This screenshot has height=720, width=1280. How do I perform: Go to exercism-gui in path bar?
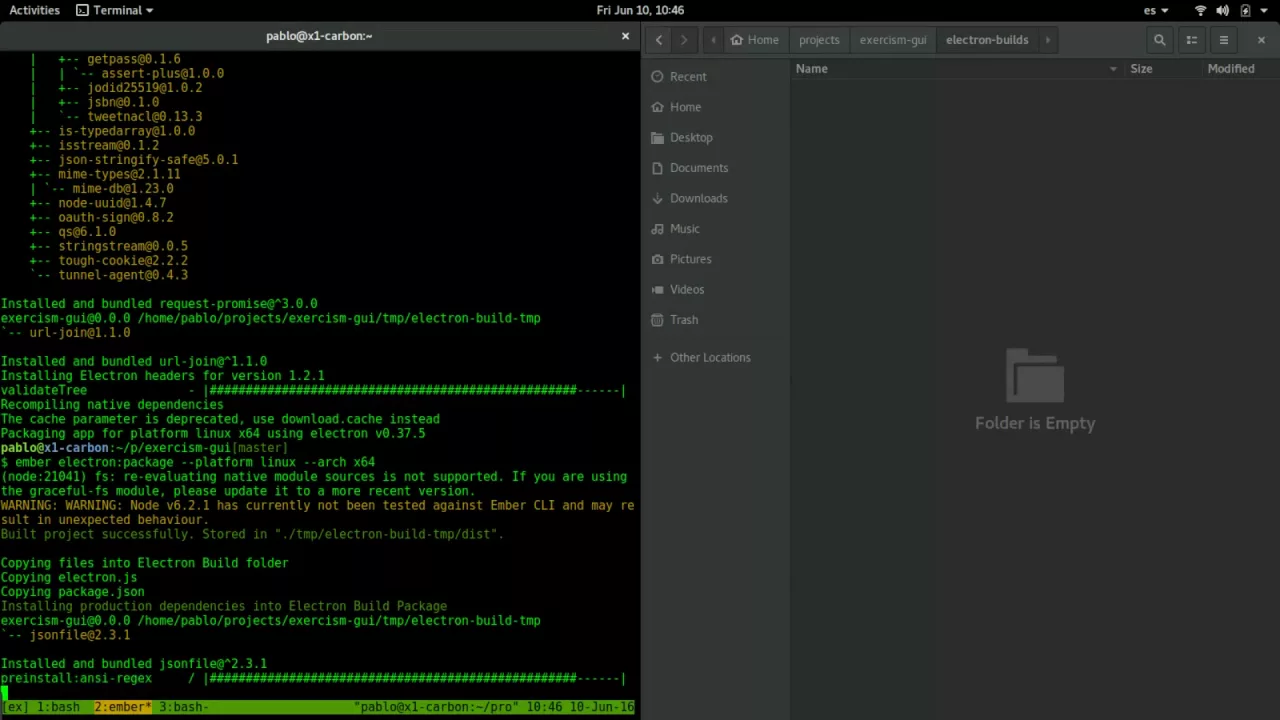pyautogui.click(x=893, y=40)
